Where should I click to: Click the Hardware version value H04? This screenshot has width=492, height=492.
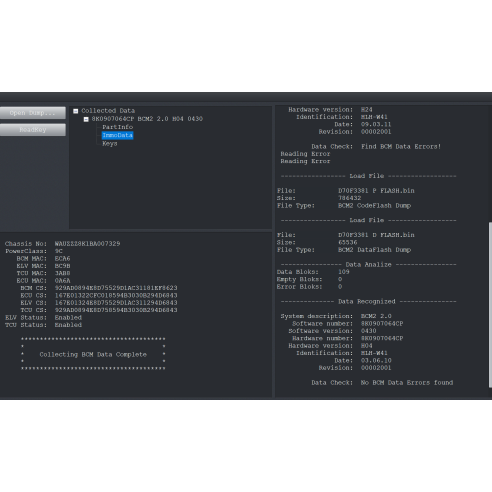(367, 346)
